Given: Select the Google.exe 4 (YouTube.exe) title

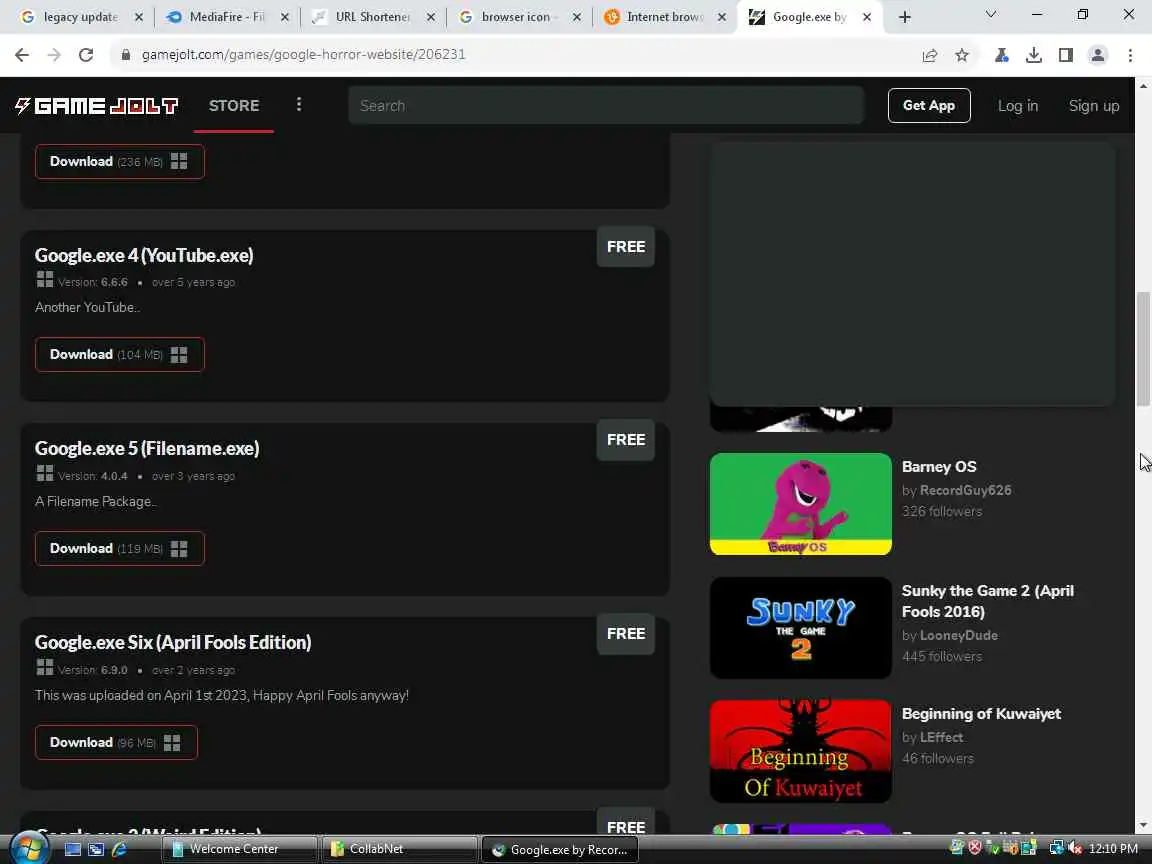Looking at the screenshot, I should click(x=144, y=255).
